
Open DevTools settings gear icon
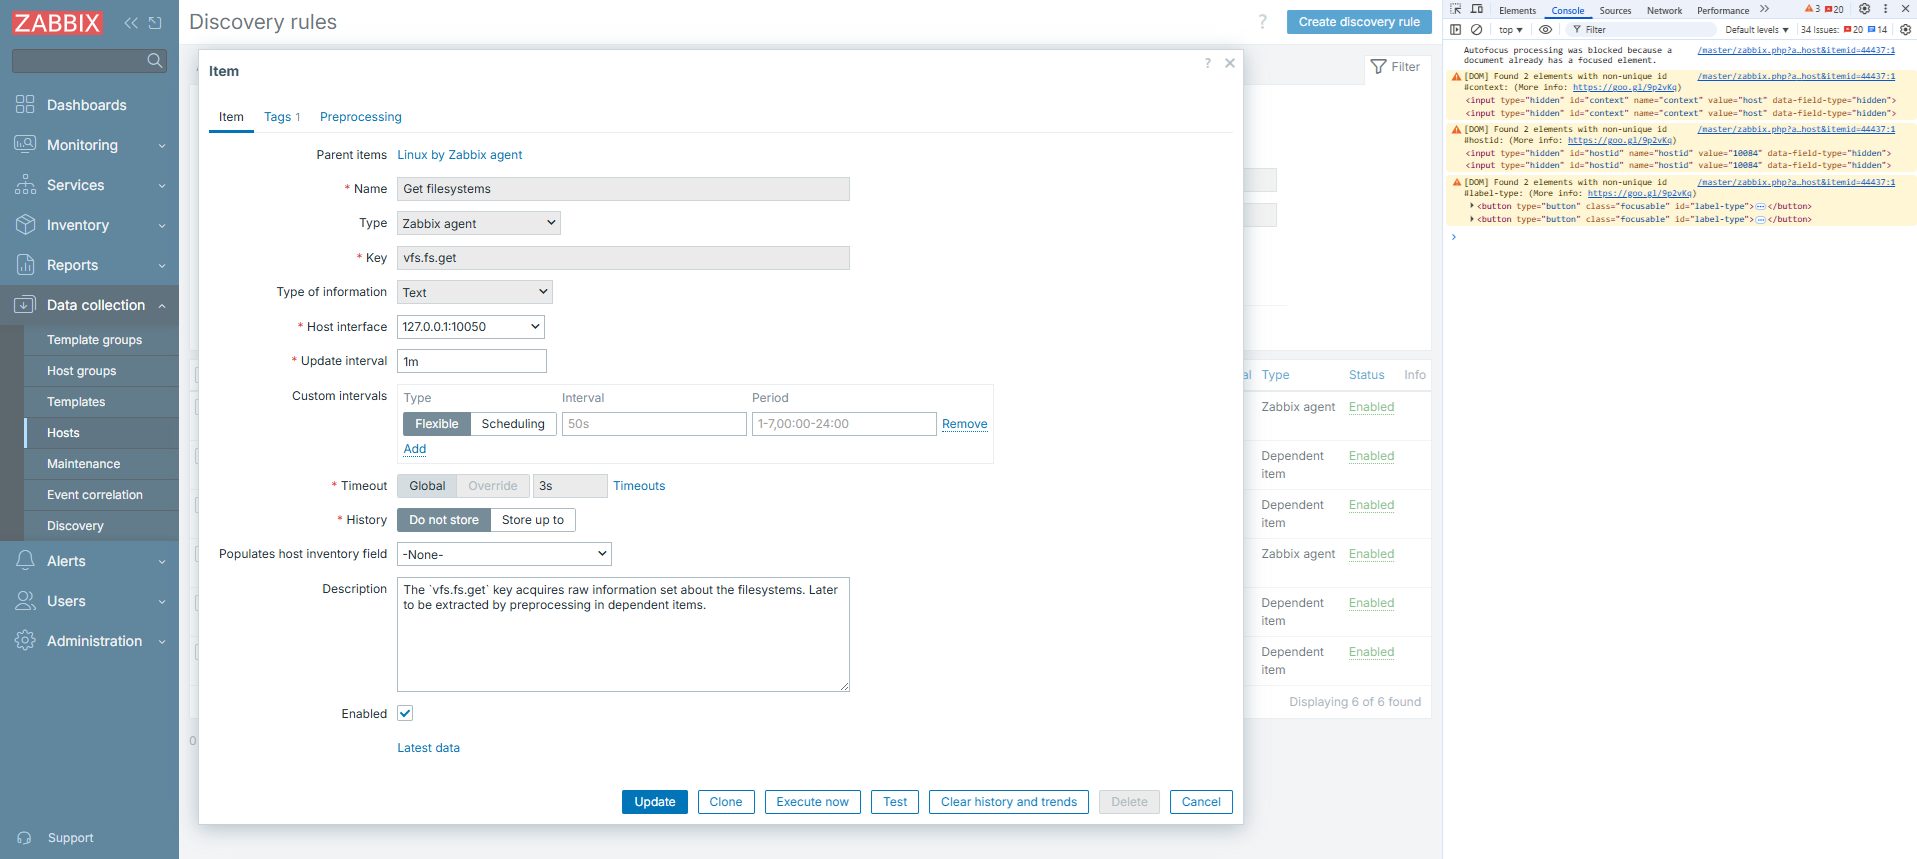point(1864,9)
